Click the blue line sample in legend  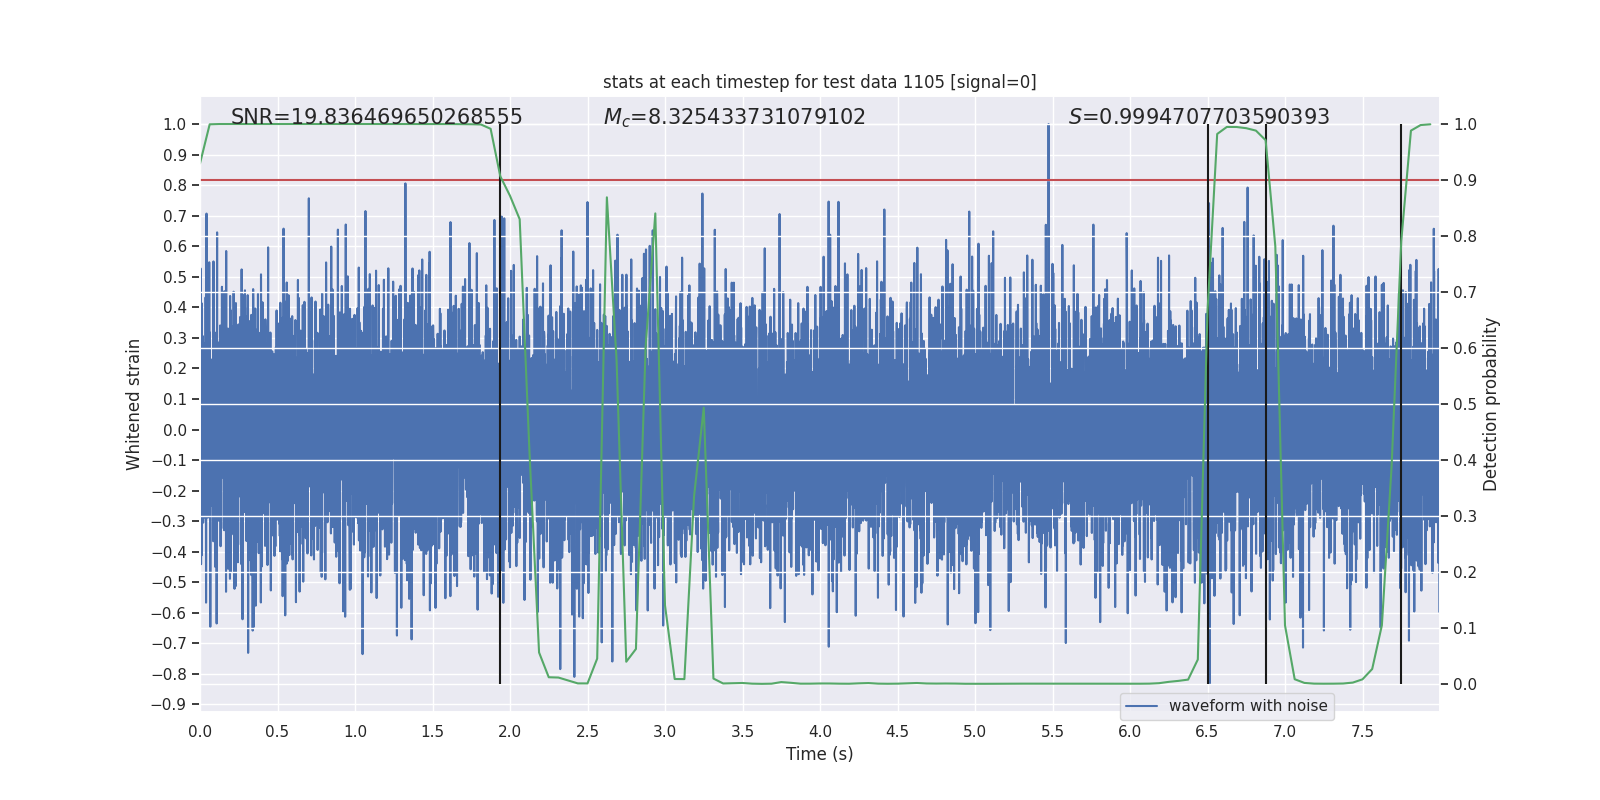click(1142, 706)
